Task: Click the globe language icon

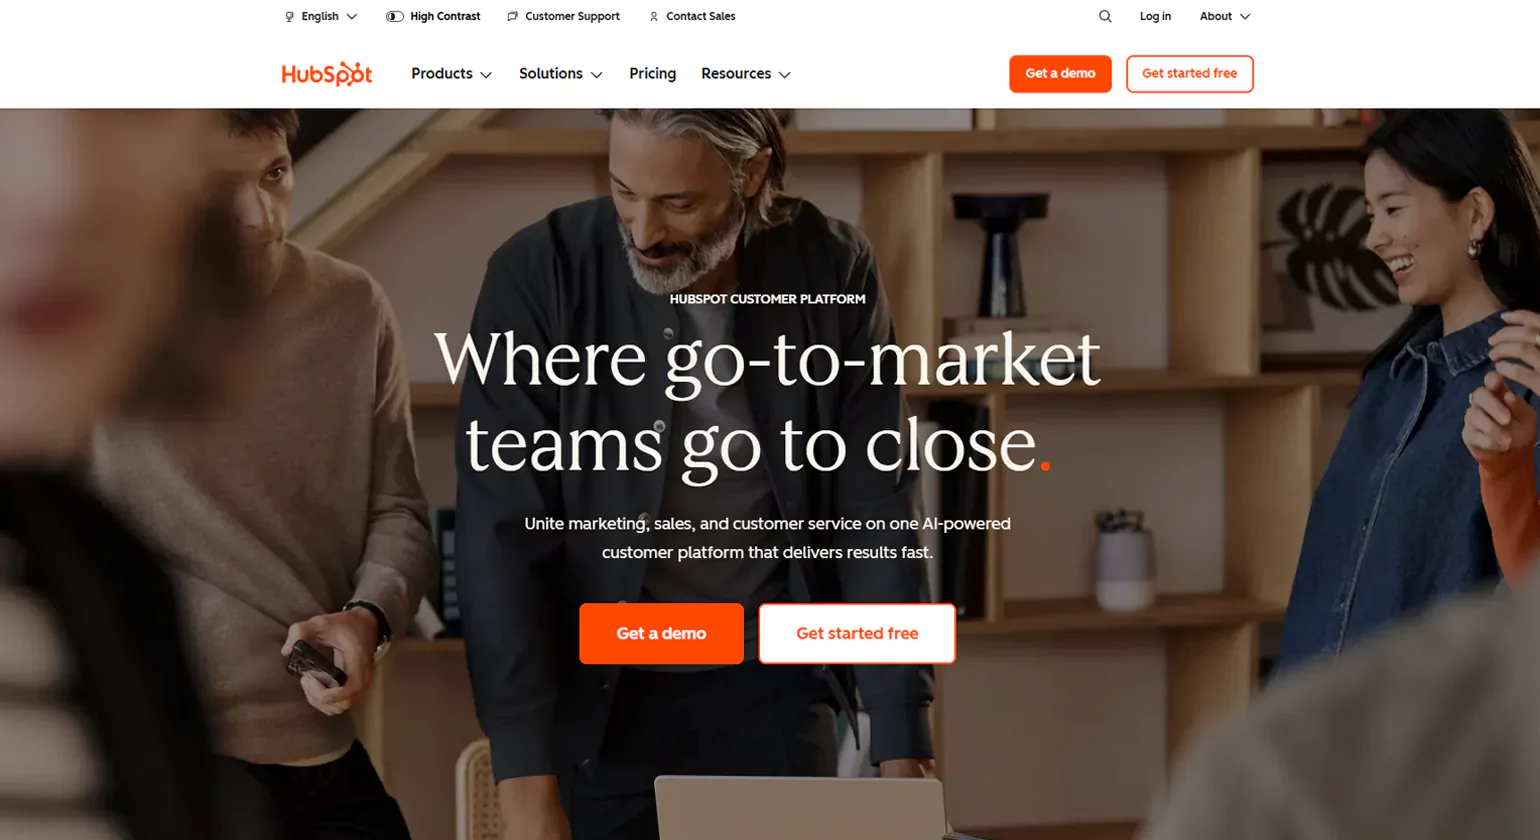Action: click(289, 17)
